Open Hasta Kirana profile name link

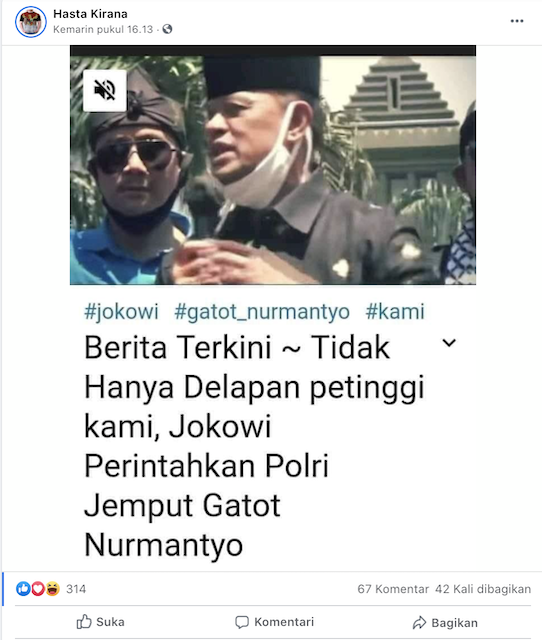(x=90, y=14)
